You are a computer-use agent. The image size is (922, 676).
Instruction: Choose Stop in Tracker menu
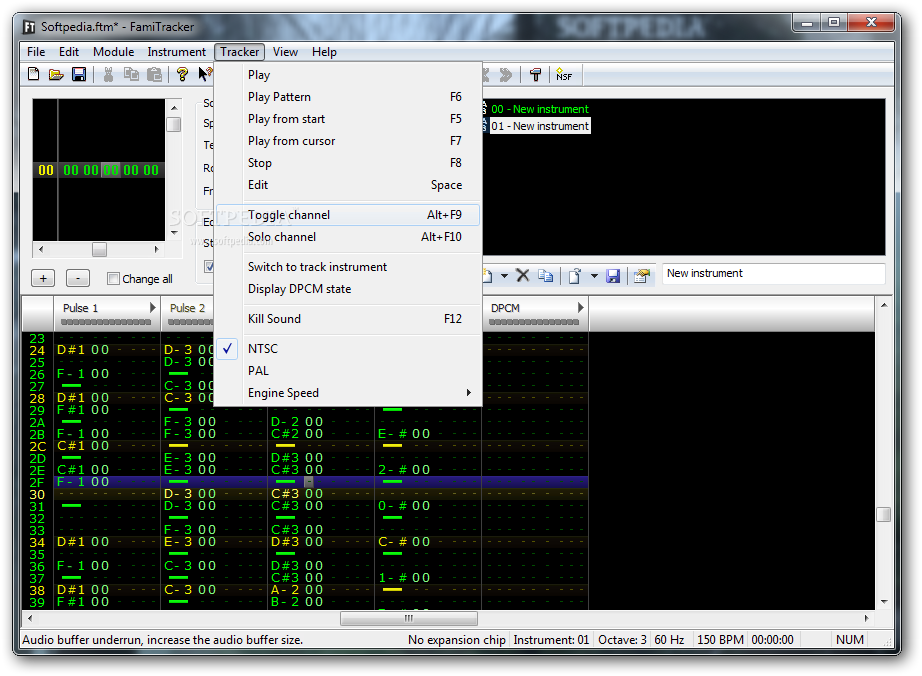click(x=348, y=163)
